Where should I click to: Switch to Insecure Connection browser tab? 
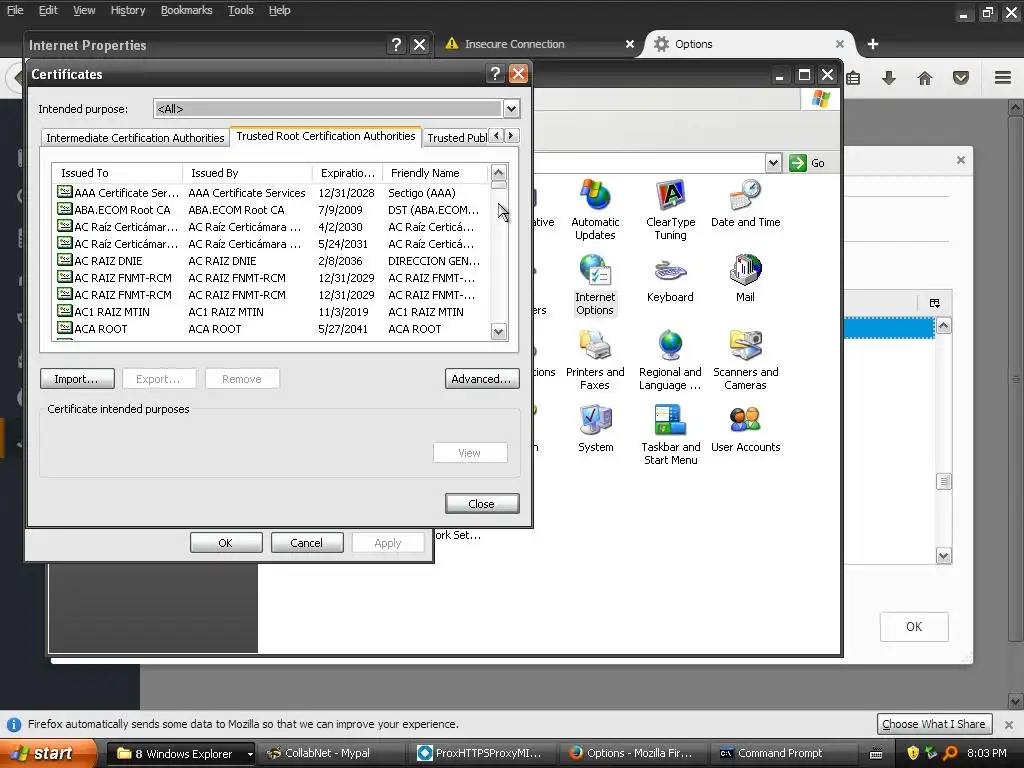tap(514, 44)
